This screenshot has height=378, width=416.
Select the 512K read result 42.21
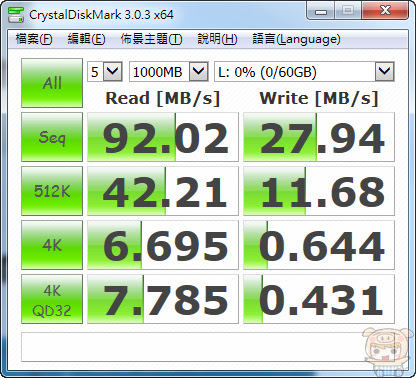point(163,191)
